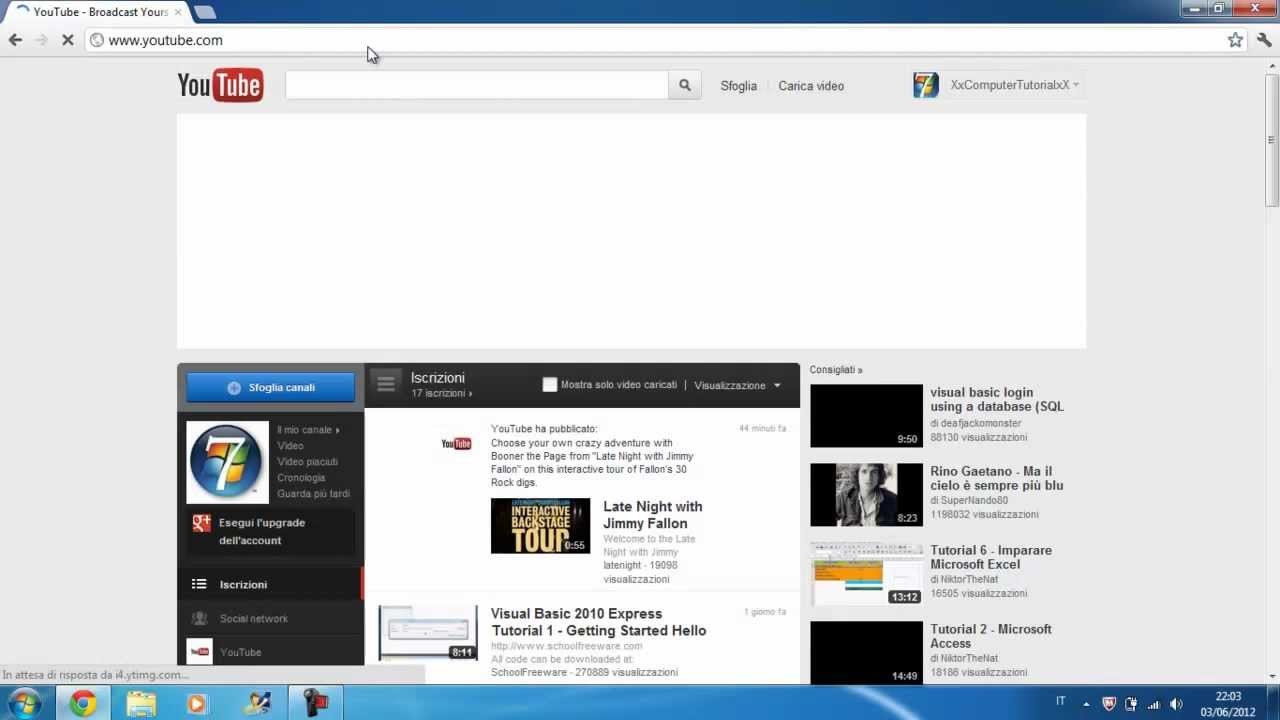Expand the 17 iscrizioni link
Image resolution: width=1280 pixels, height=720 pixels.
[x=441, y=394]
